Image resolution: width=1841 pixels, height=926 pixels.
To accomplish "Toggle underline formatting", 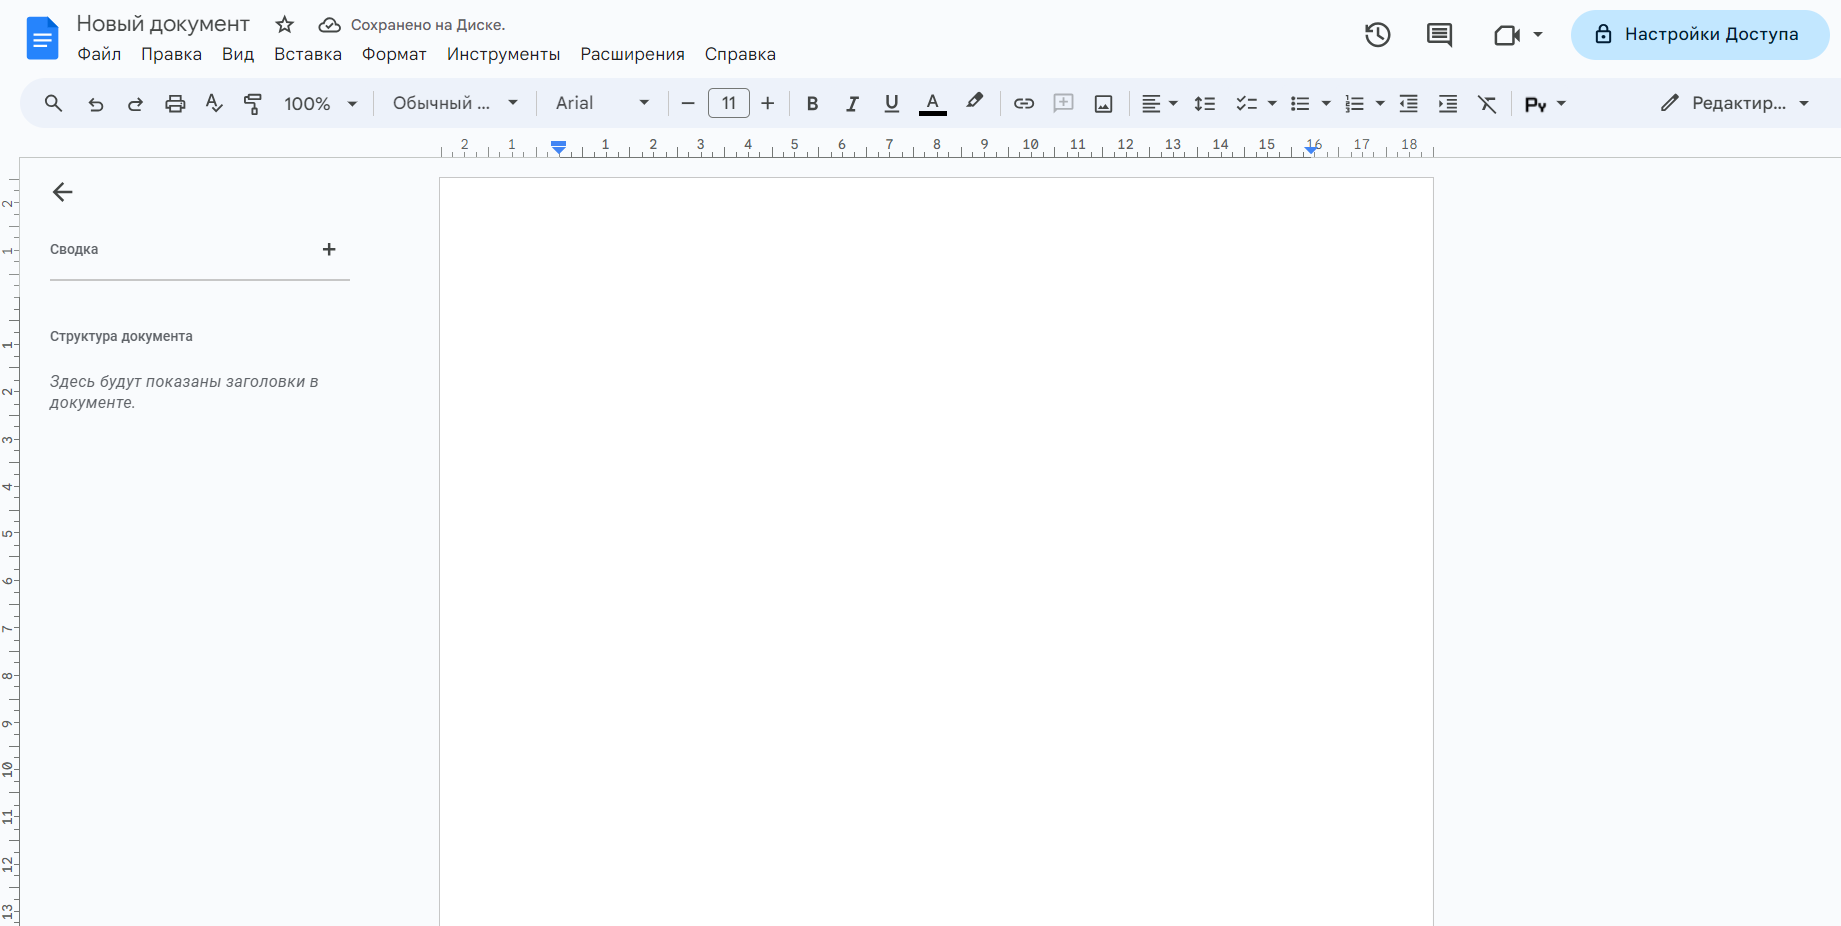I will tap(892, 104).
